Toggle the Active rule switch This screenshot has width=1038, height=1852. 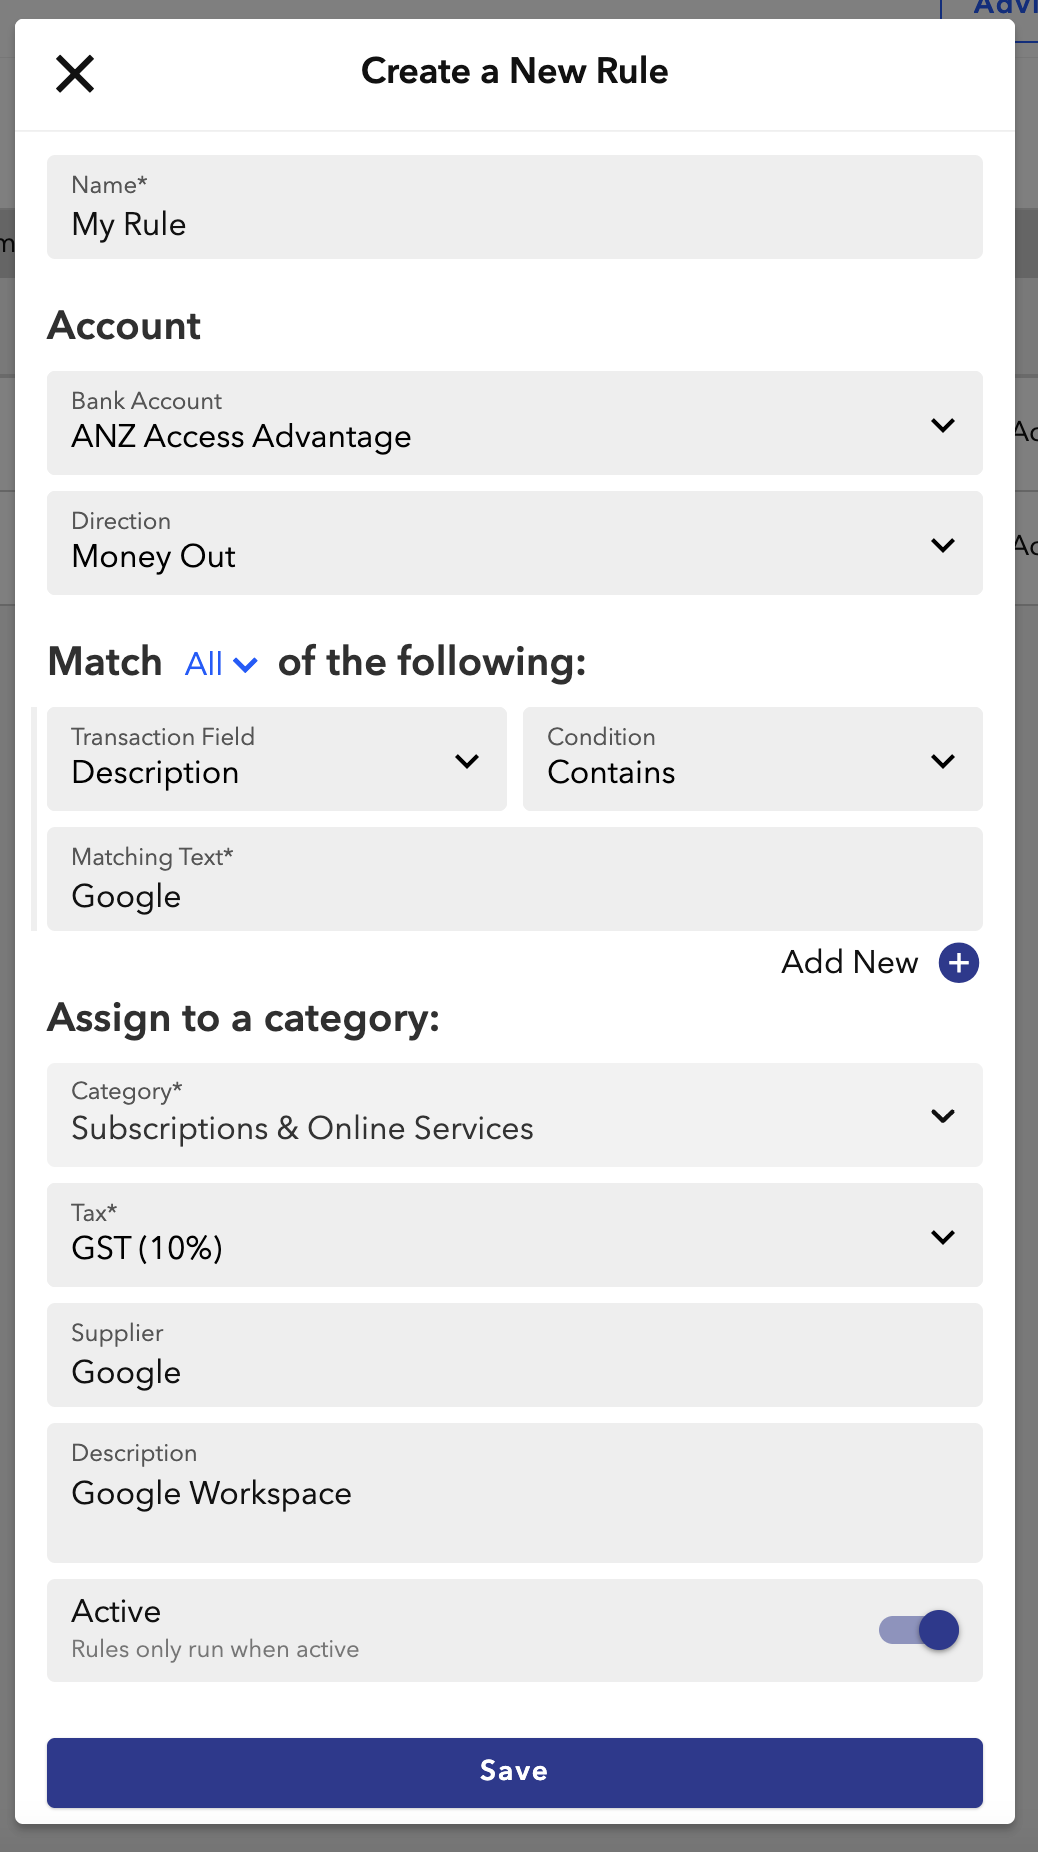click(918, 1630)
